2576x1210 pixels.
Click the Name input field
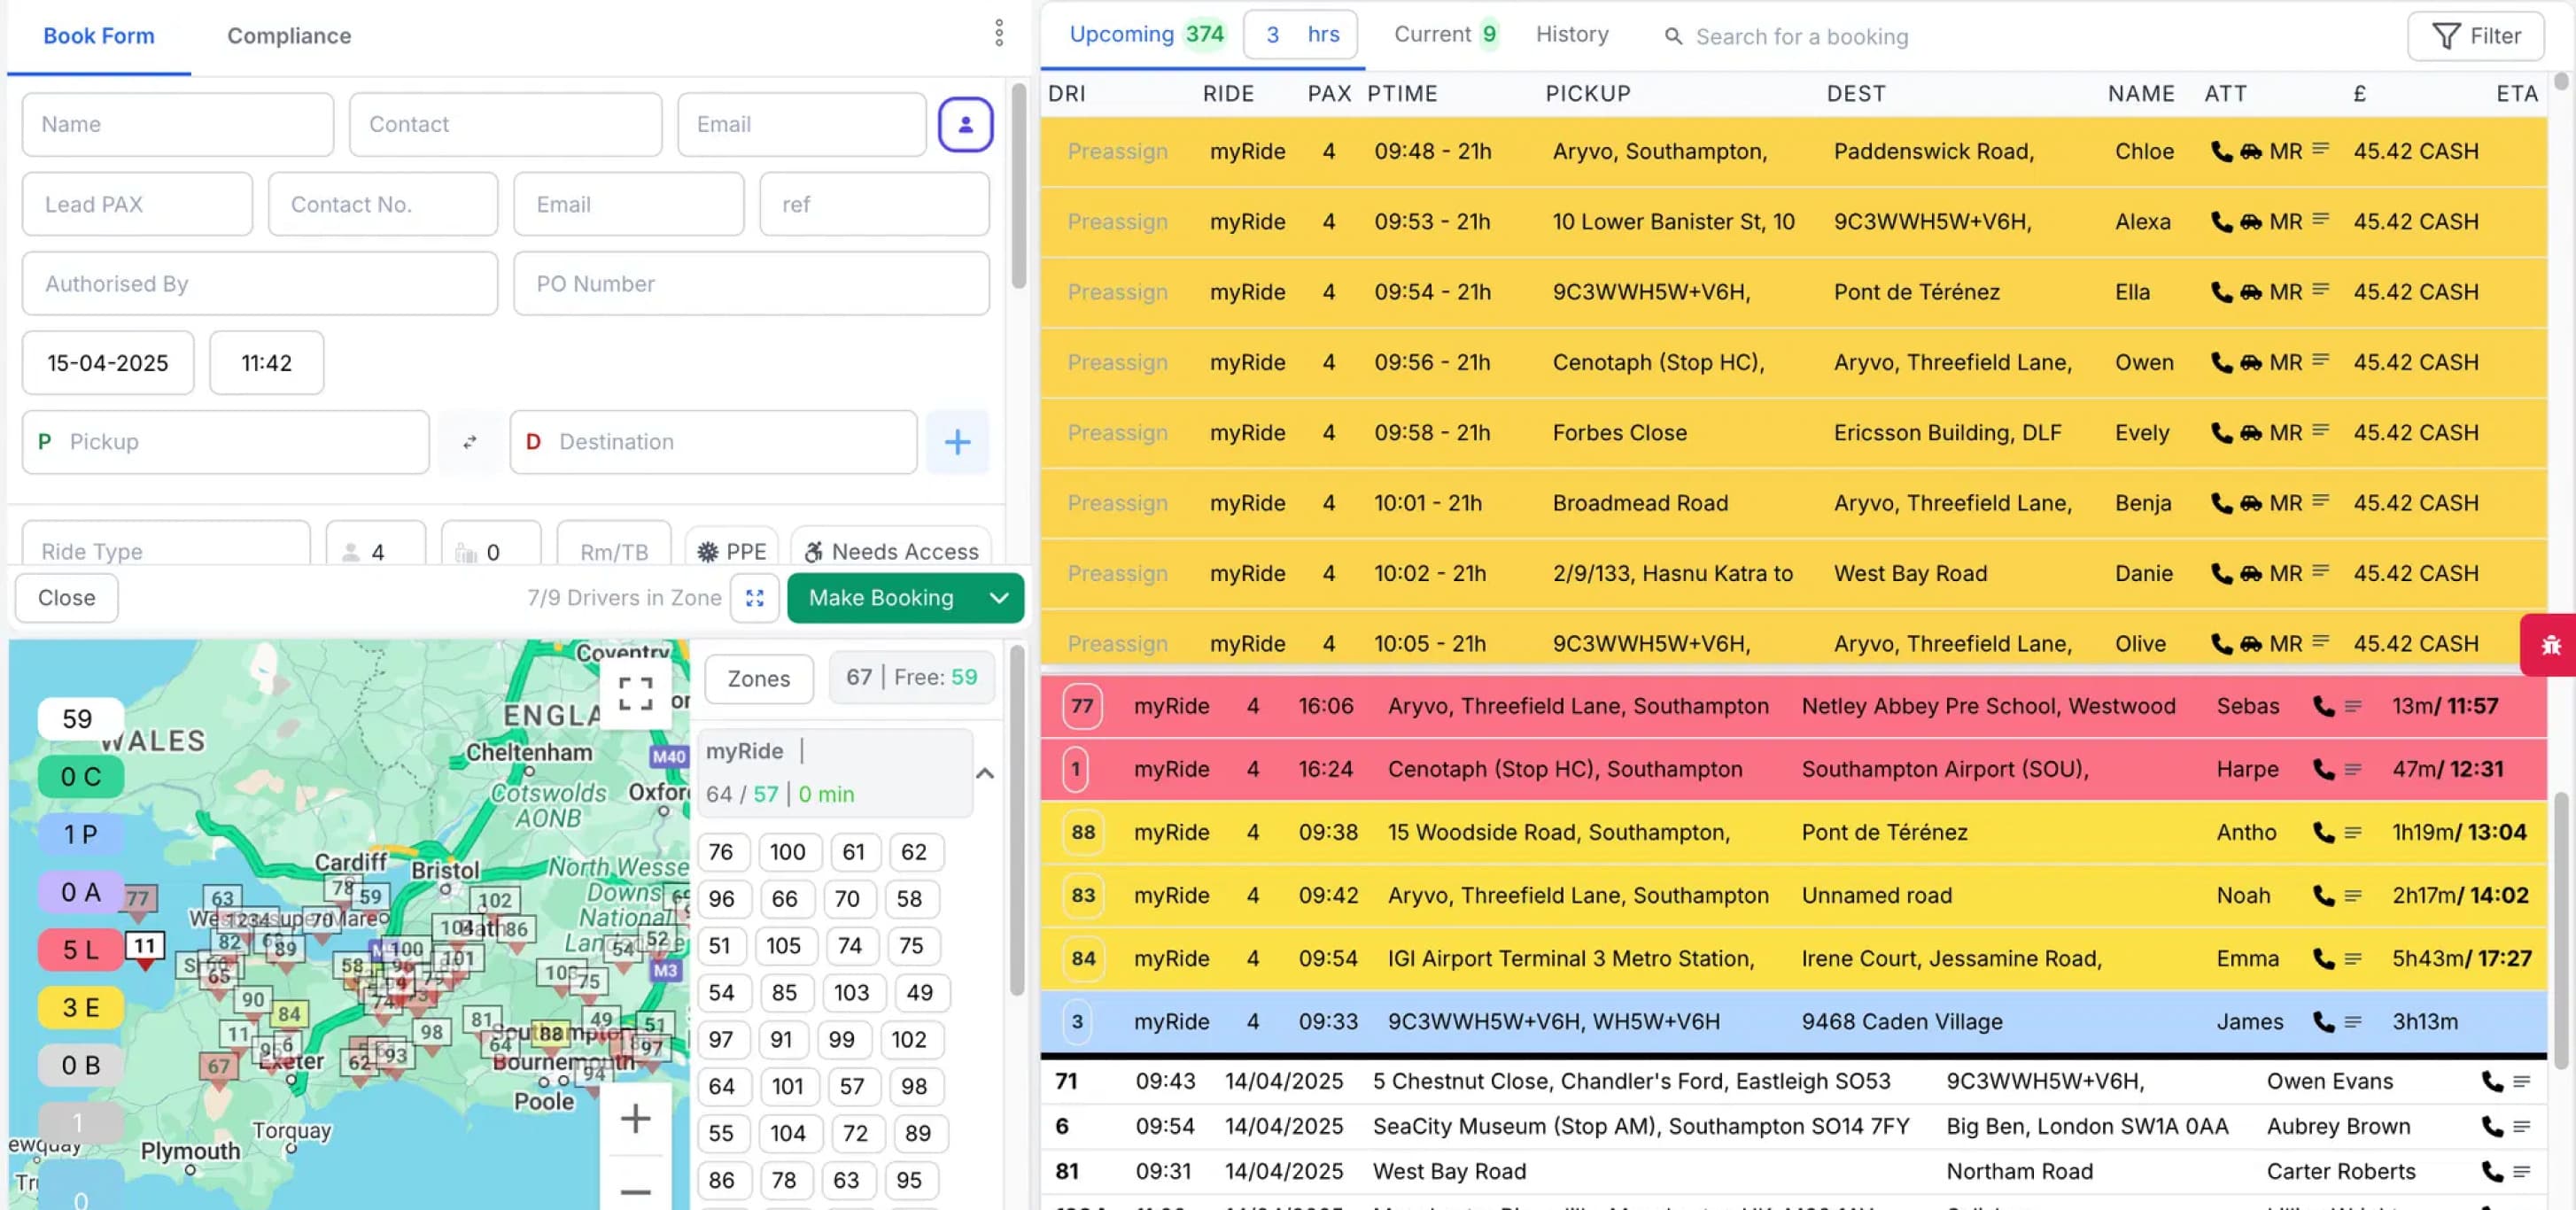pos(178,125)
